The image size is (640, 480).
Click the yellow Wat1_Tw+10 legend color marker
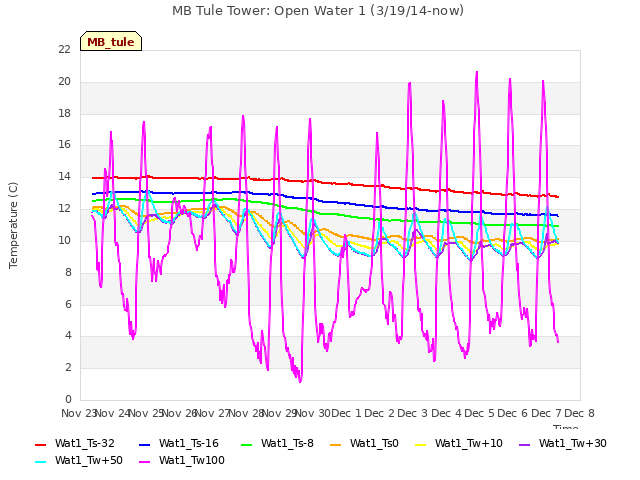420,444
